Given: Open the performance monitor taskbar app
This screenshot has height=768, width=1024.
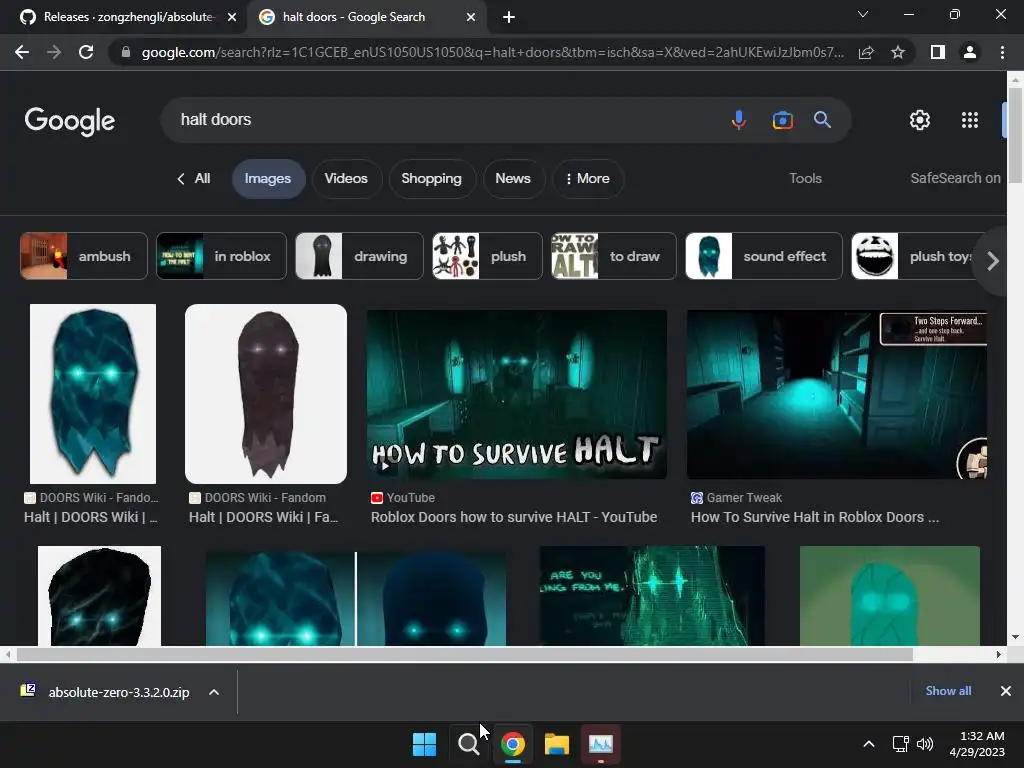Looking at the screenshot, I should 601,744.
